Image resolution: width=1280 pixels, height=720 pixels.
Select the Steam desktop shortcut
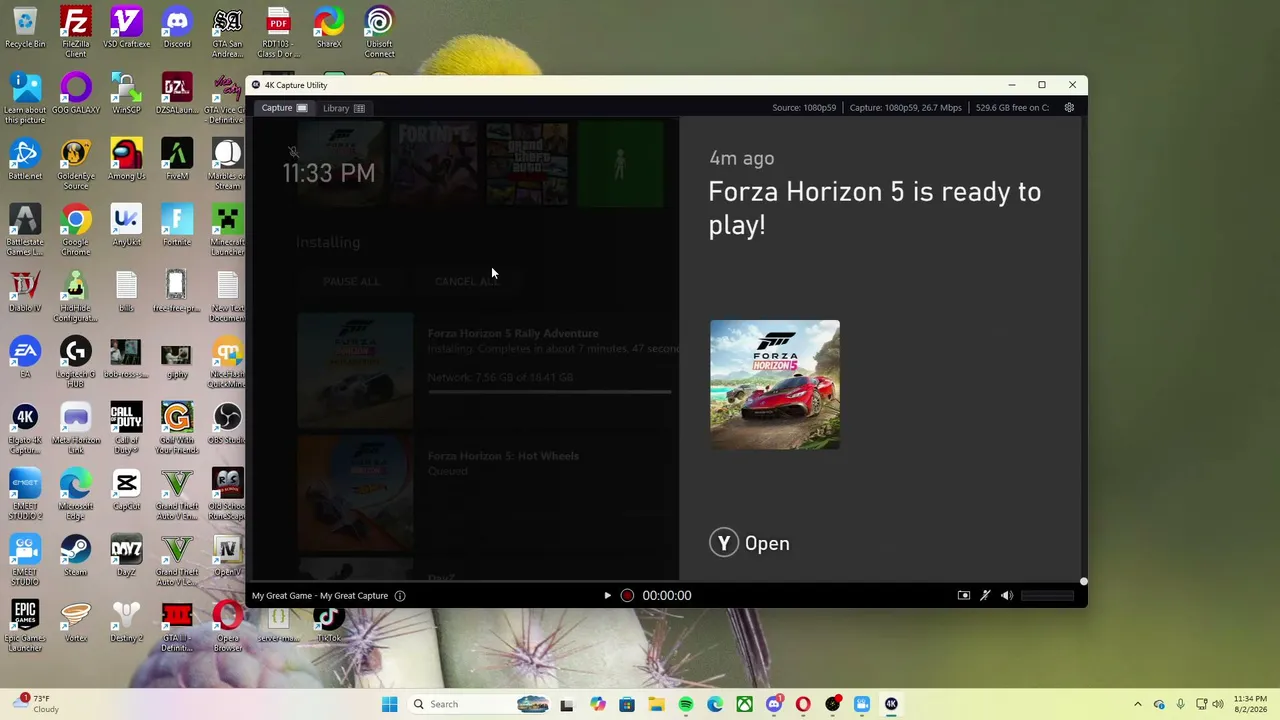76,556
